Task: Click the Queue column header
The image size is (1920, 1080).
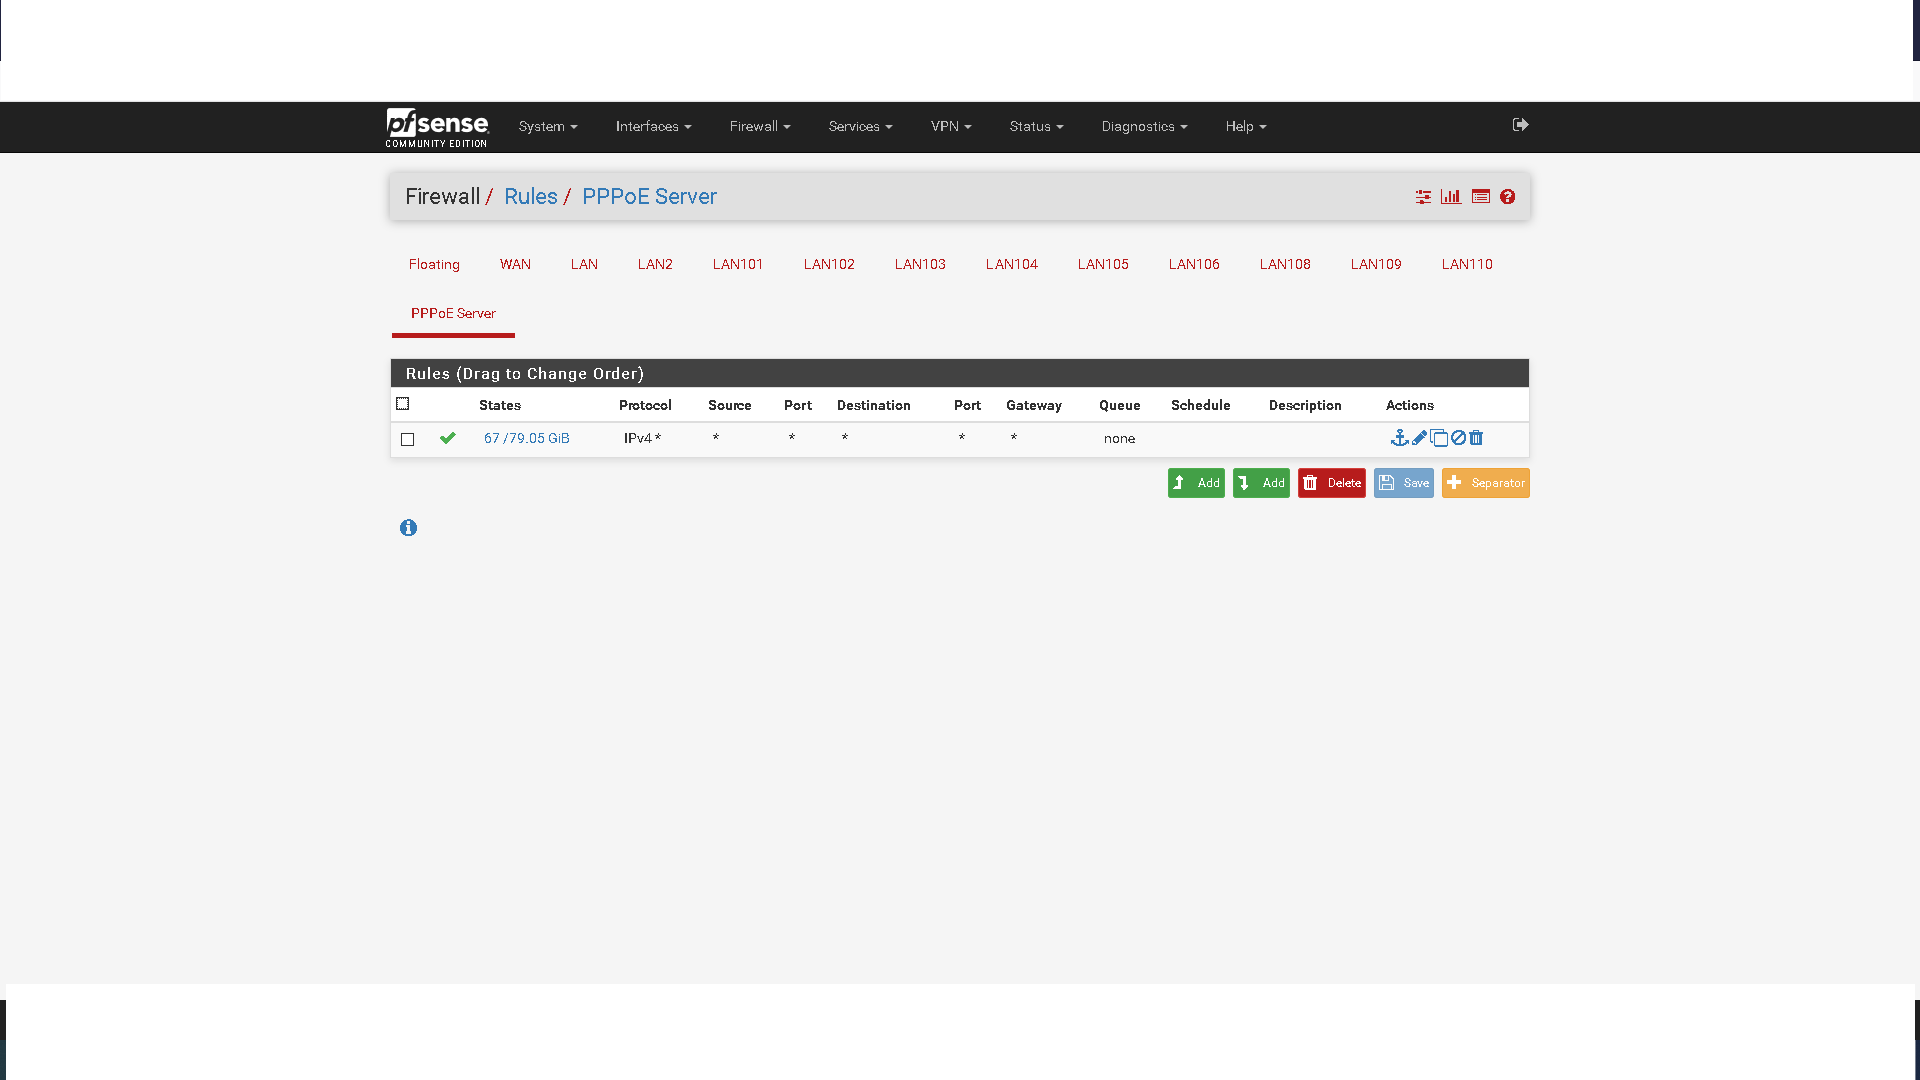Action: [x=1120, y=405]
